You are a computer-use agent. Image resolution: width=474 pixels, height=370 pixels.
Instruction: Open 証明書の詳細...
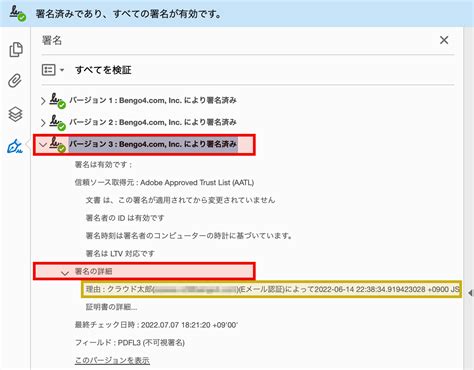[x=112, y=307]
